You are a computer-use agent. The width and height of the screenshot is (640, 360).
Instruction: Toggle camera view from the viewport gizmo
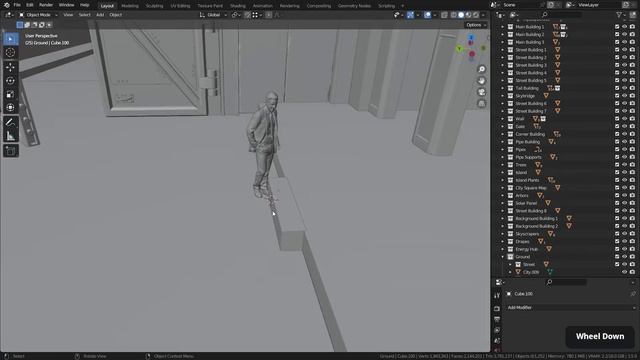[482, 92]
